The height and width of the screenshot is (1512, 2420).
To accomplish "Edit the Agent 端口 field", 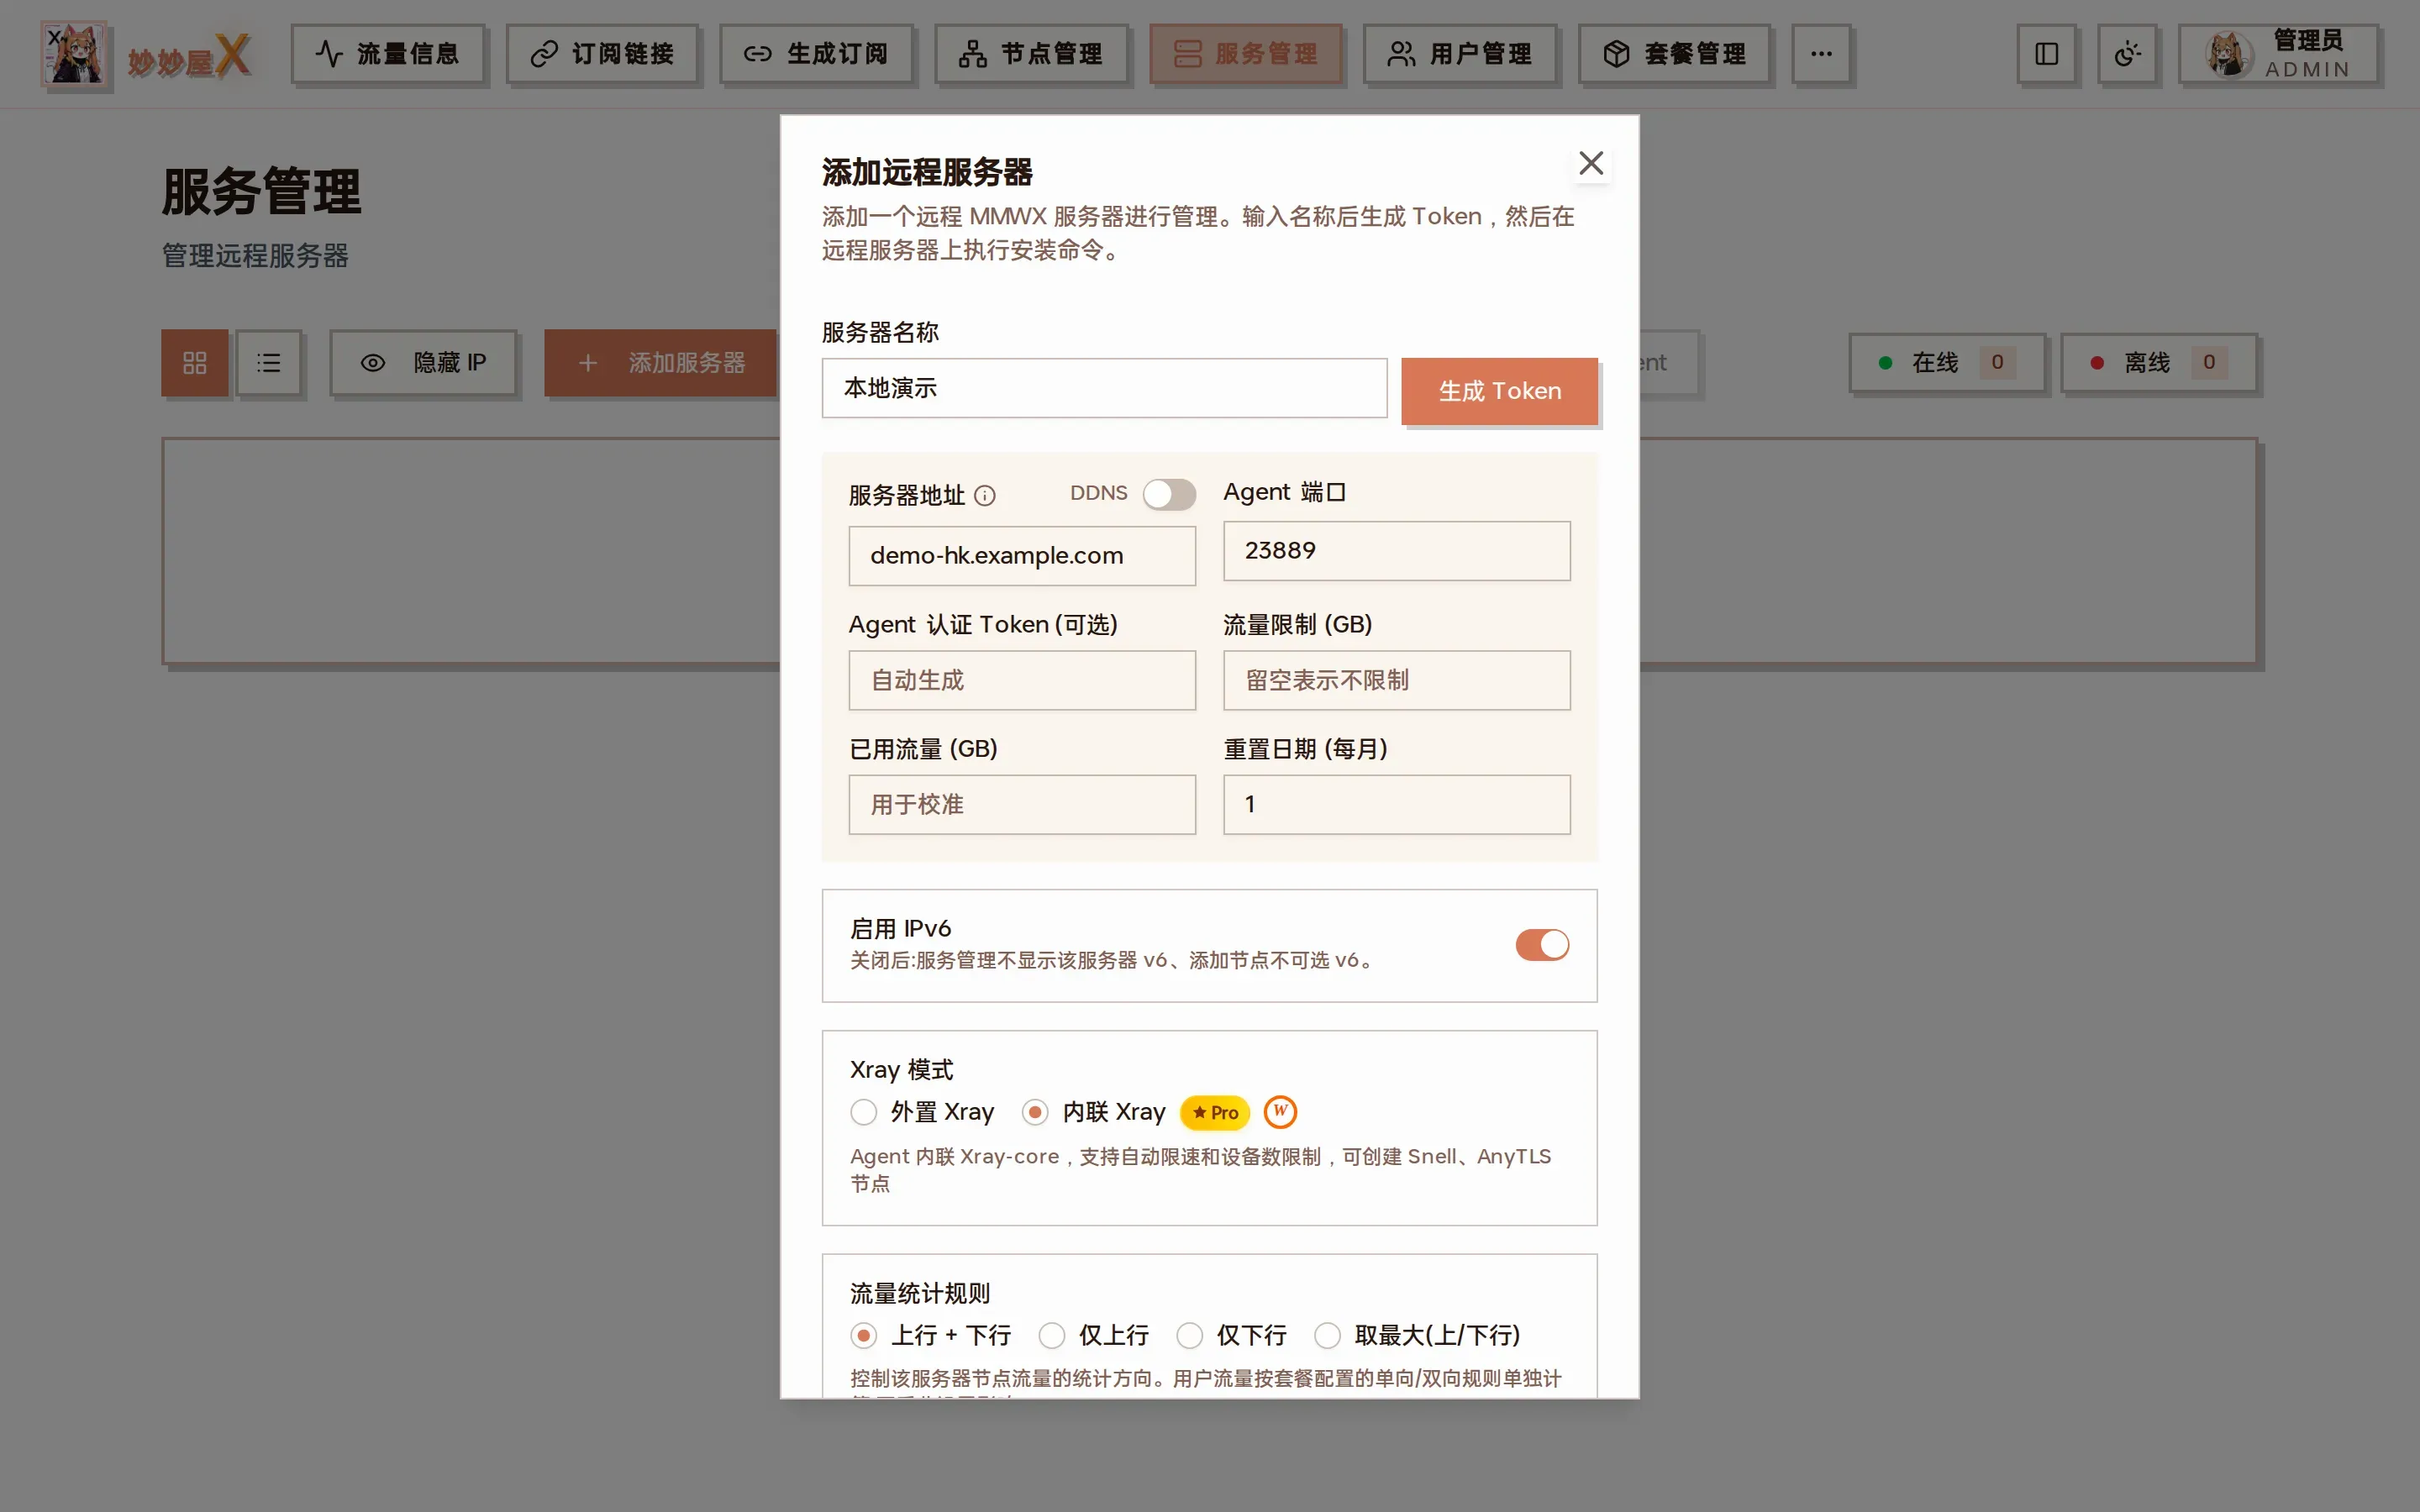I will tap(1396, 551).
